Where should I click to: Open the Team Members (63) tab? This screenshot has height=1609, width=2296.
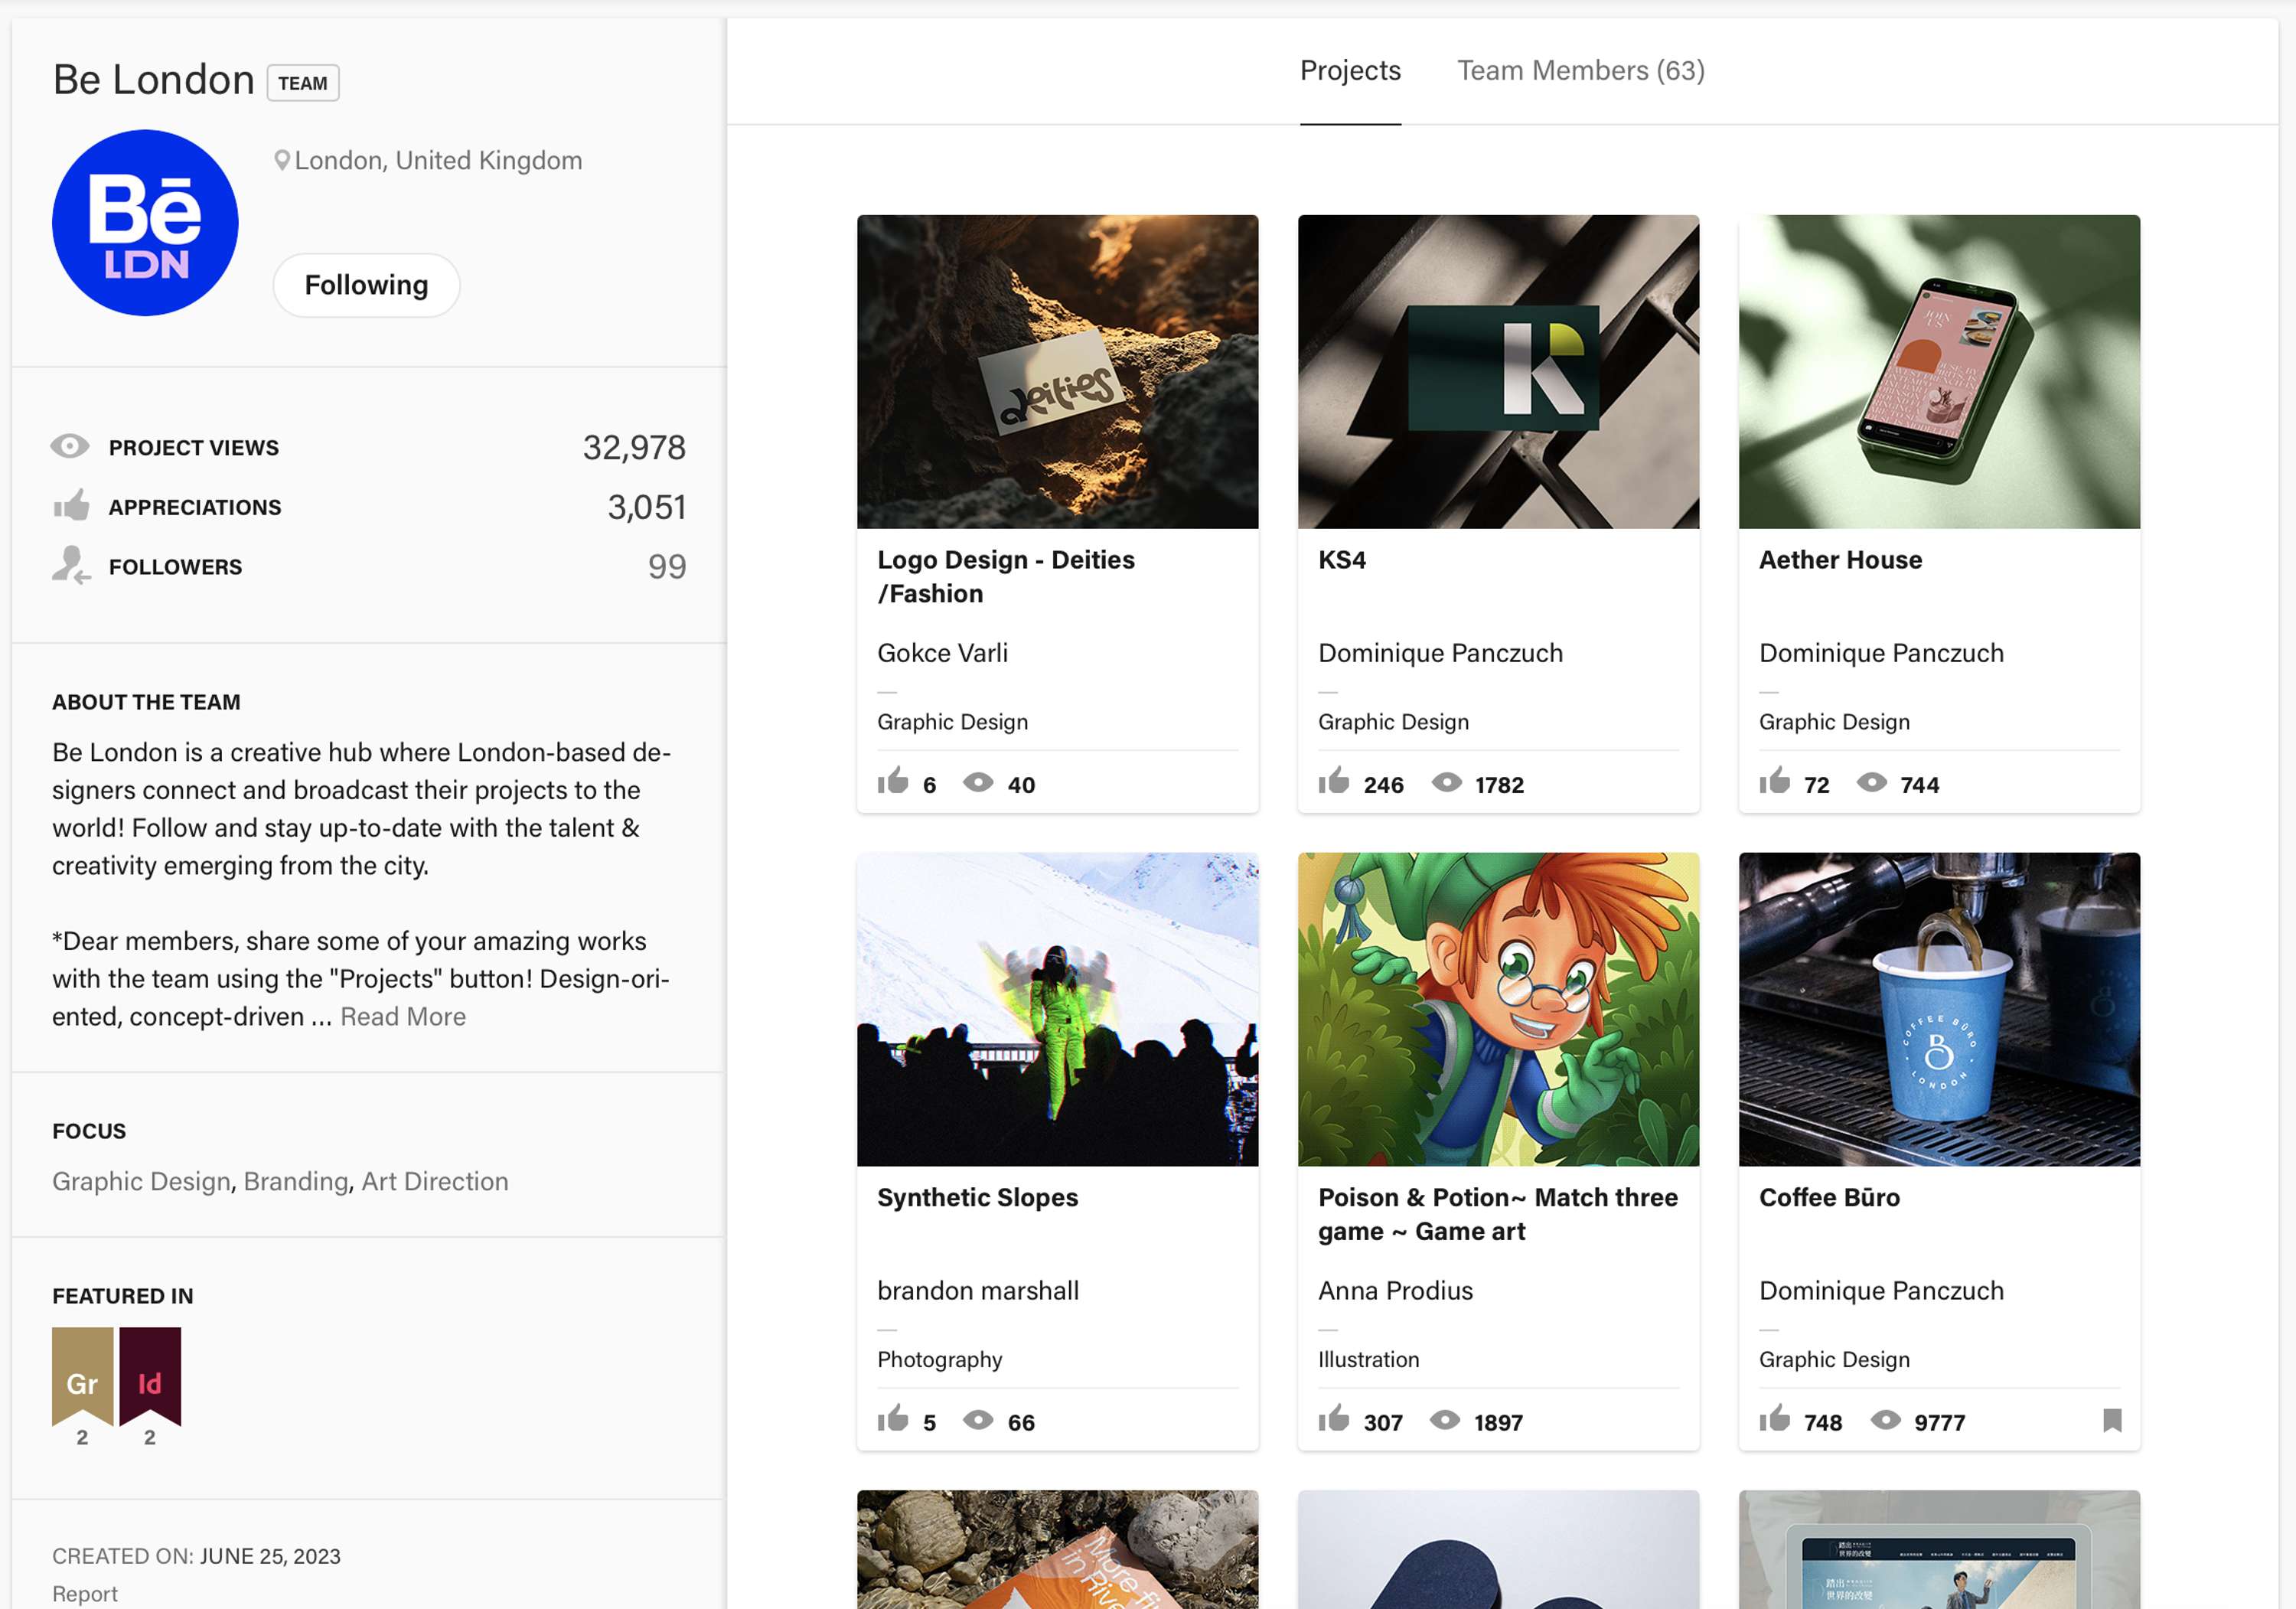point(1581,71)
